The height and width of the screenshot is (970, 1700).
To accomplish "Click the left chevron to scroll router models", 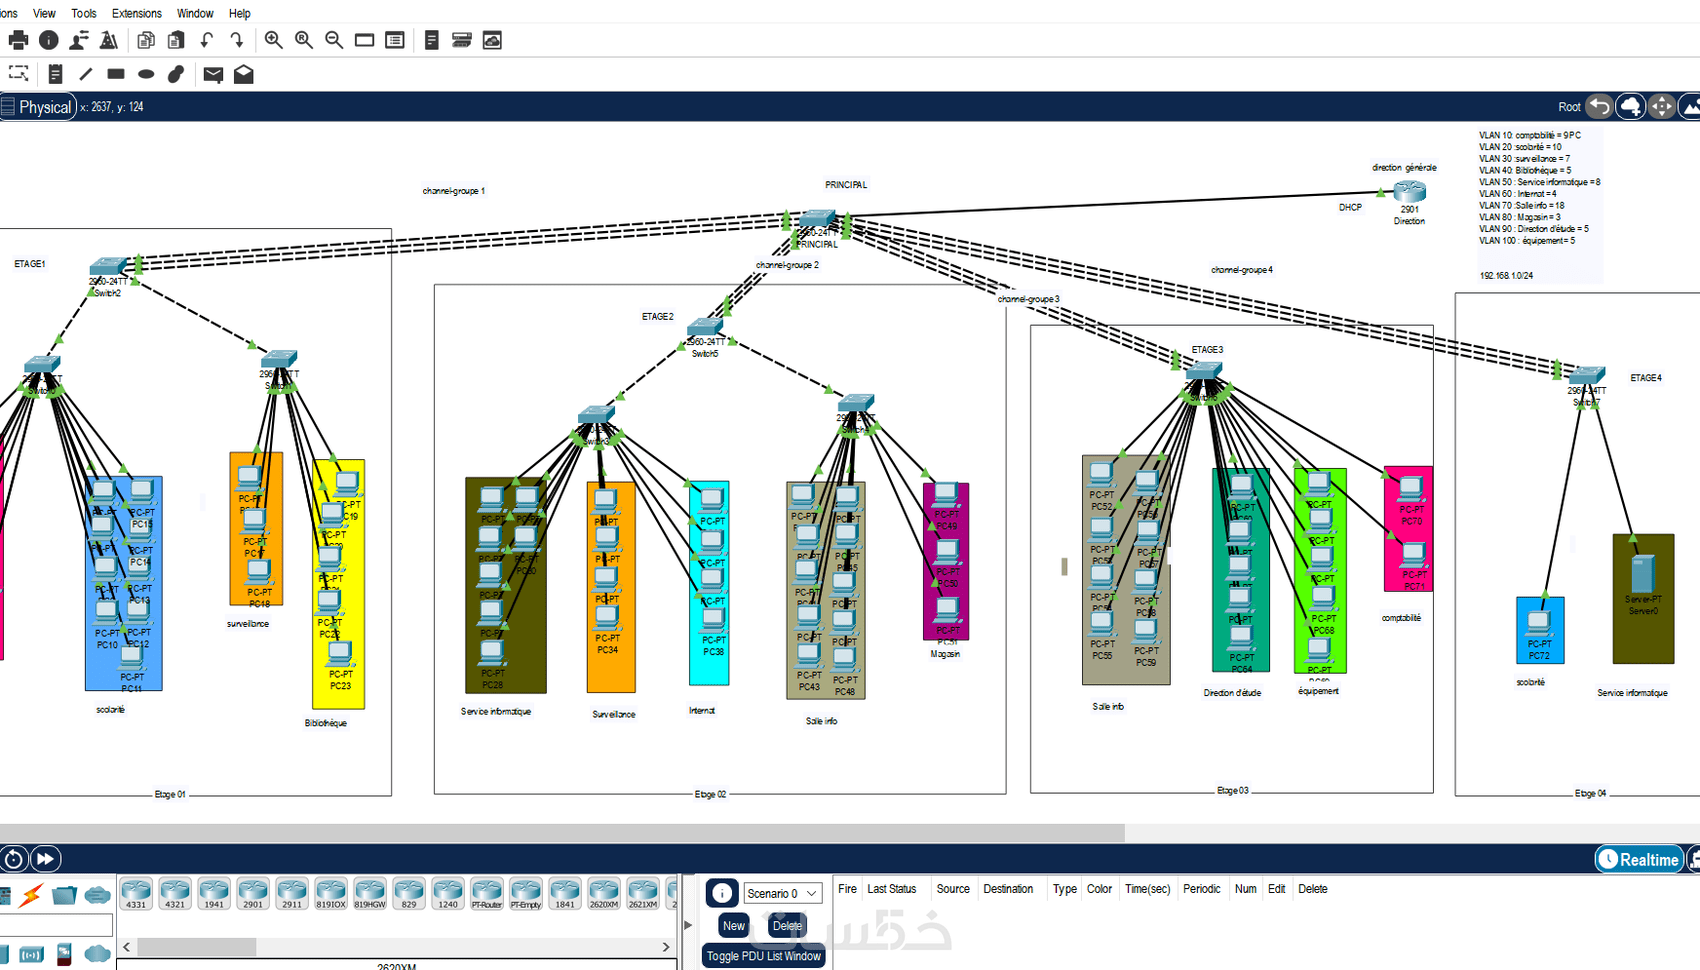I will click(127, 946).
